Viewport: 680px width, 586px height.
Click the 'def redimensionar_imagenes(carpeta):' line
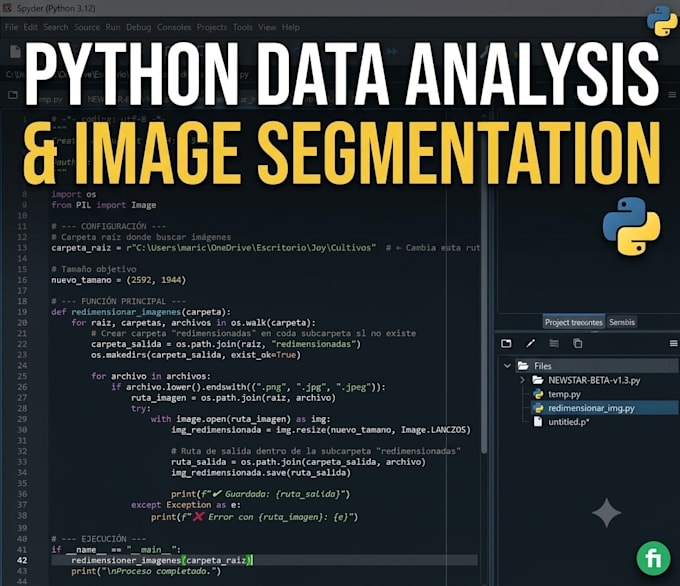click(x=141, y=312)
